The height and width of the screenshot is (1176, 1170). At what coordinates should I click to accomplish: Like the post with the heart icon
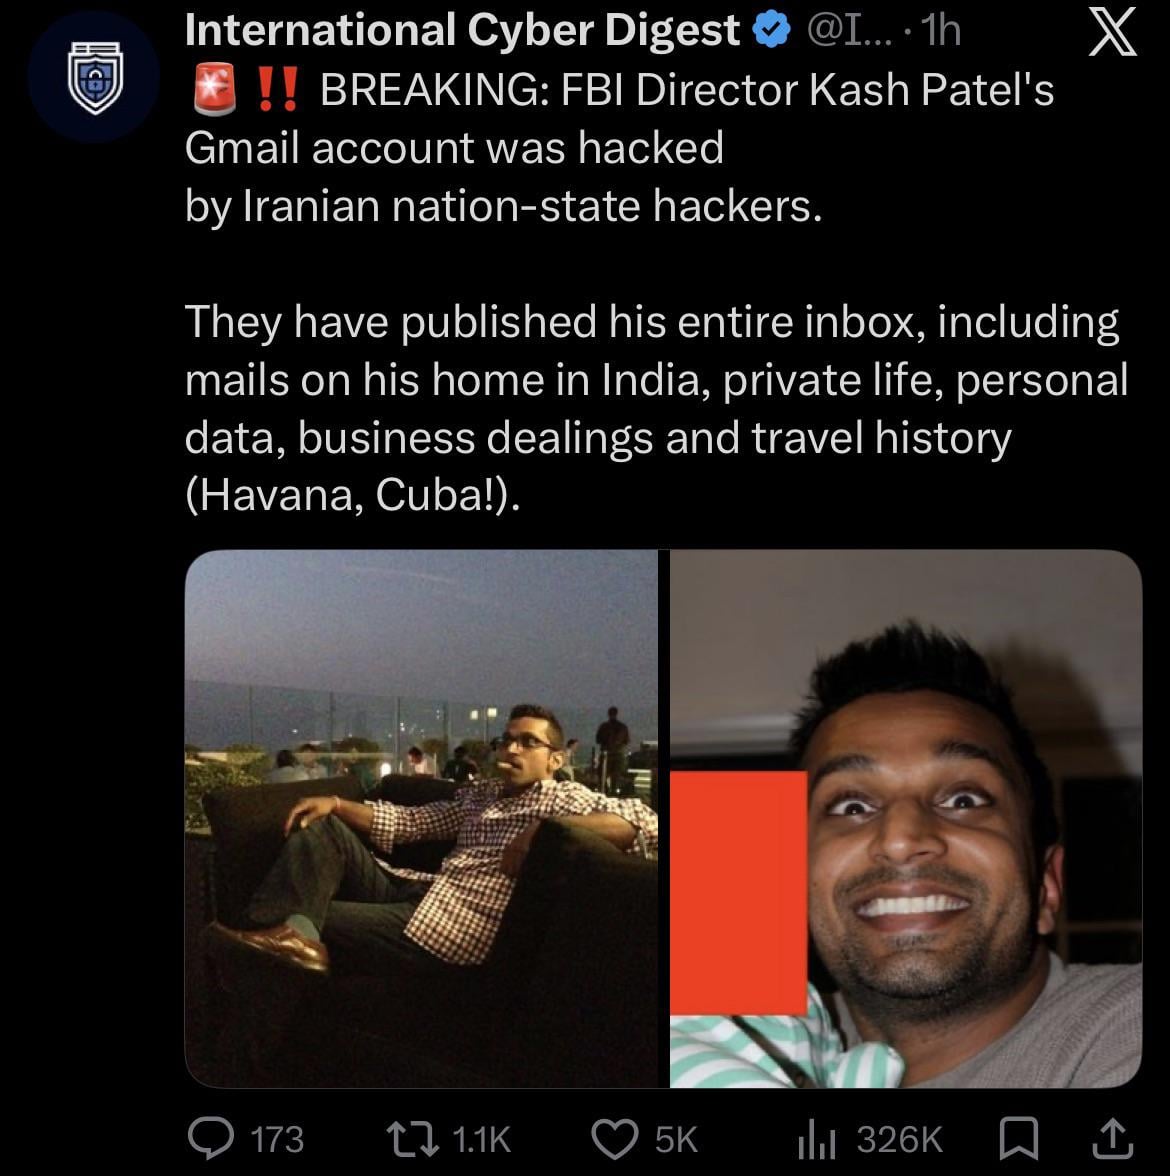coord(616,1138)
